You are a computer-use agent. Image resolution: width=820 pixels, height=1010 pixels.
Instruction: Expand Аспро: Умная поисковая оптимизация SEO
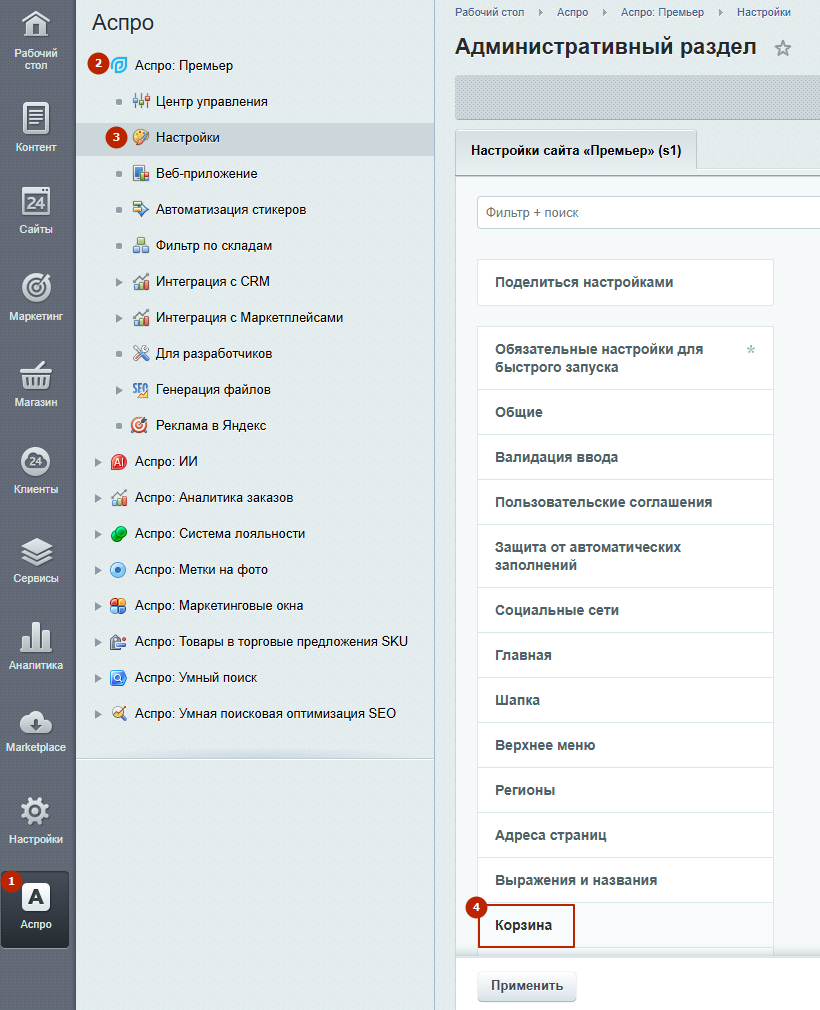tap(98, 714)
